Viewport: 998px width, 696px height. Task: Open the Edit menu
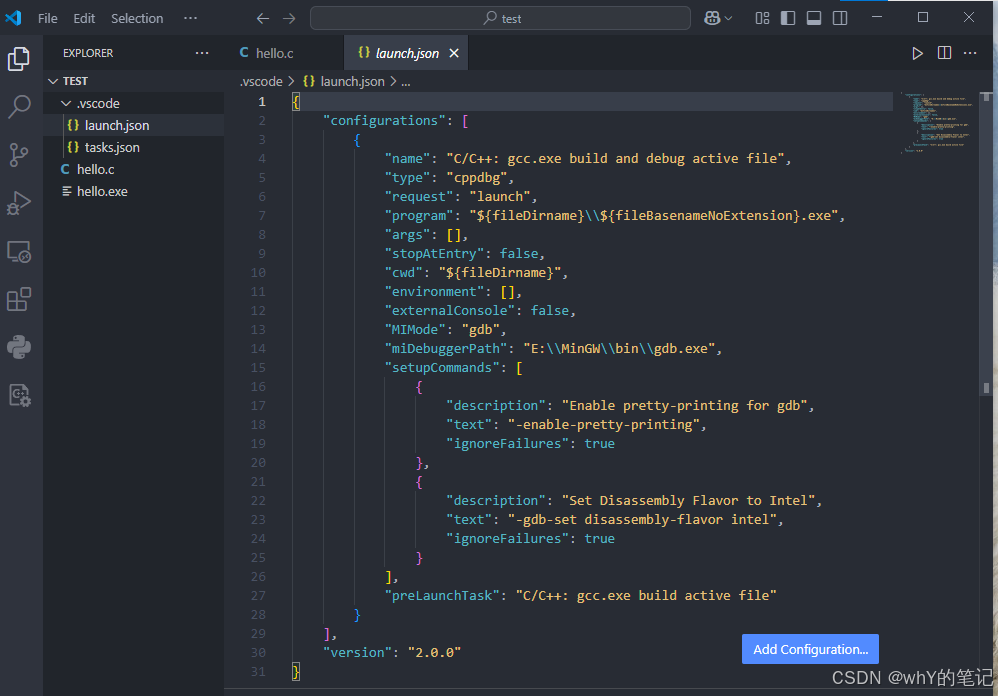84,18
